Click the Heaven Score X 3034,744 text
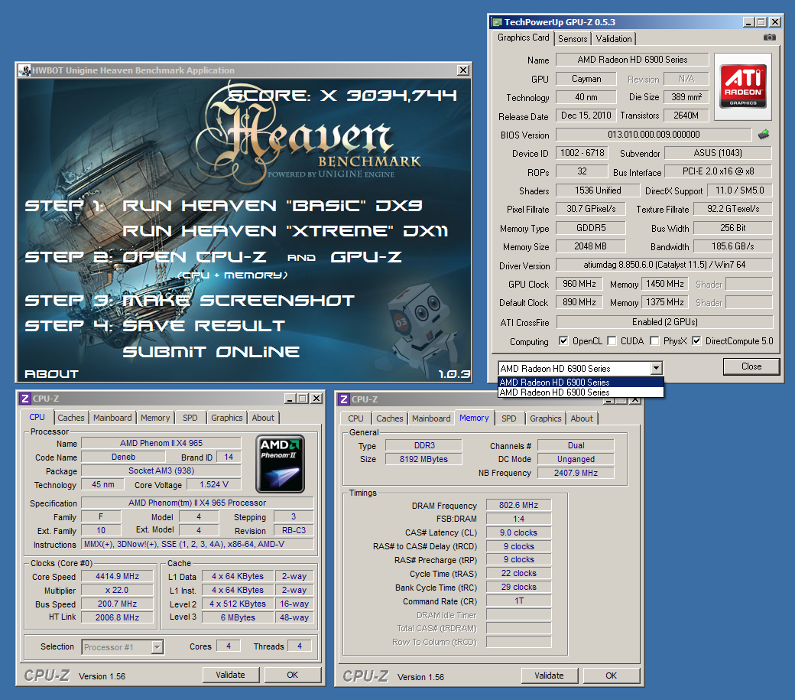The height and width of the screenshot is (700, 795). click(342, 95)
